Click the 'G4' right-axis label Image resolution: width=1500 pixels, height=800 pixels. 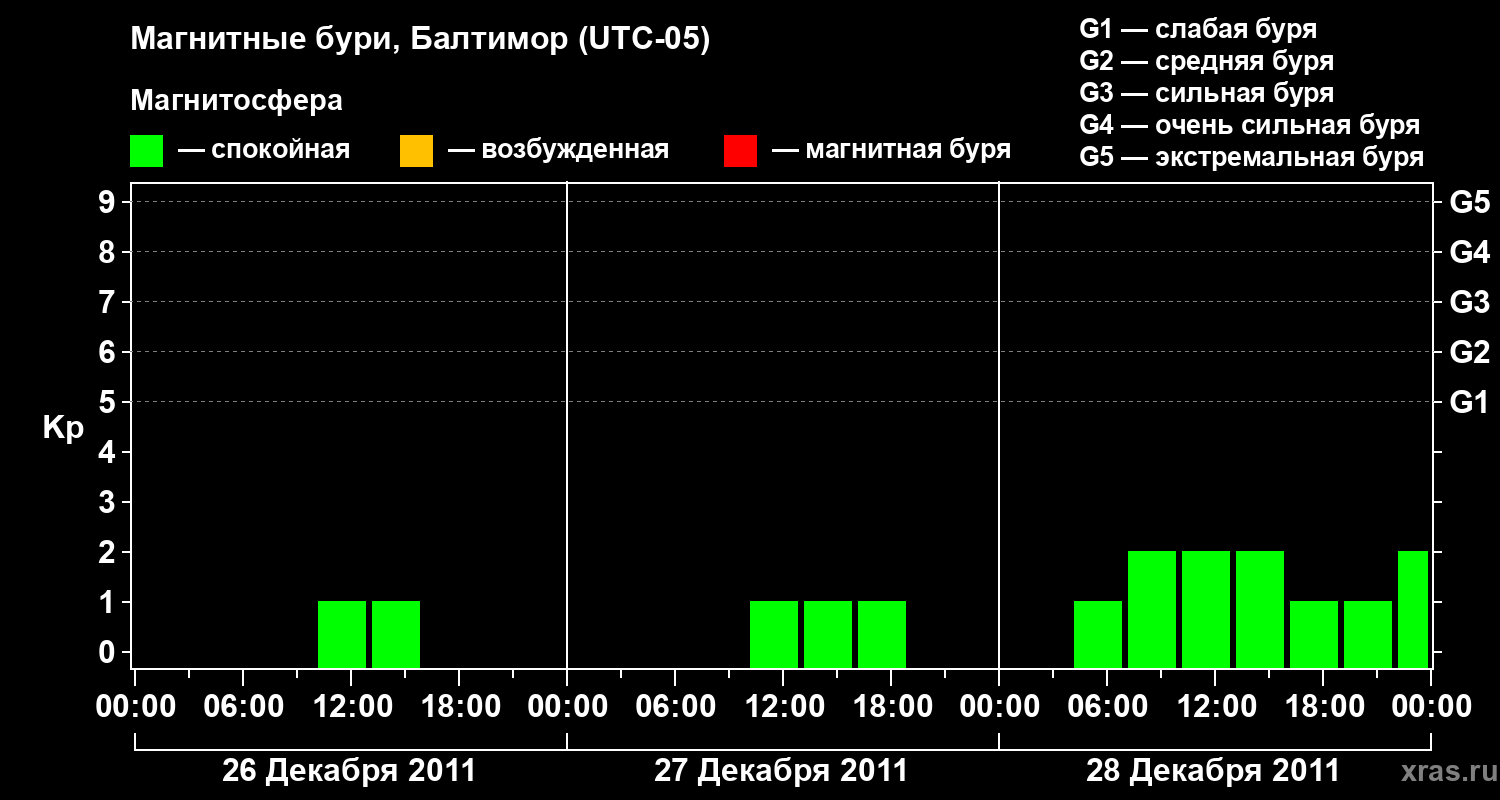pos(1469,252)
